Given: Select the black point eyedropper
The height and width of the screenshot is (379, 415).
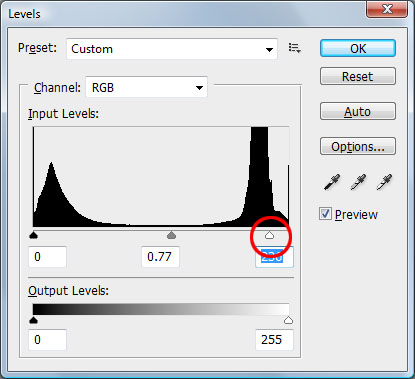Looking at the screenshot, I should tap(332, 182).
